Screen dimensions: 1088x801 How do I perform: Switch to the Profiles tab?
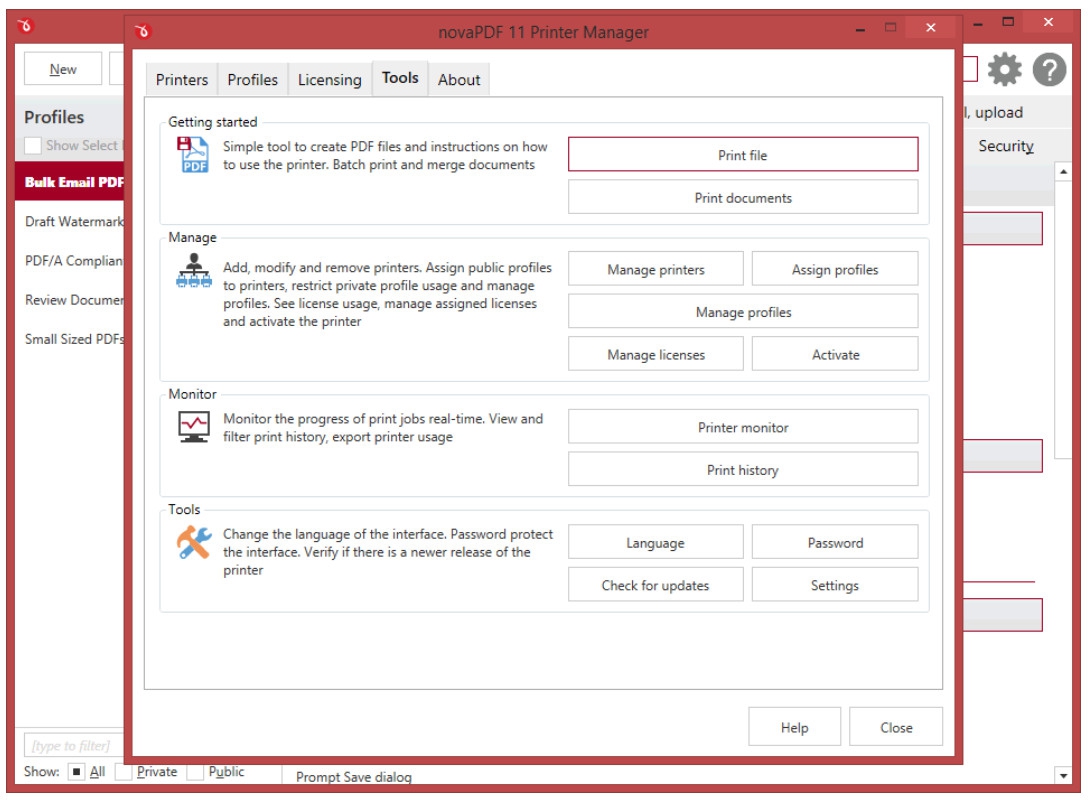(253, 80)
